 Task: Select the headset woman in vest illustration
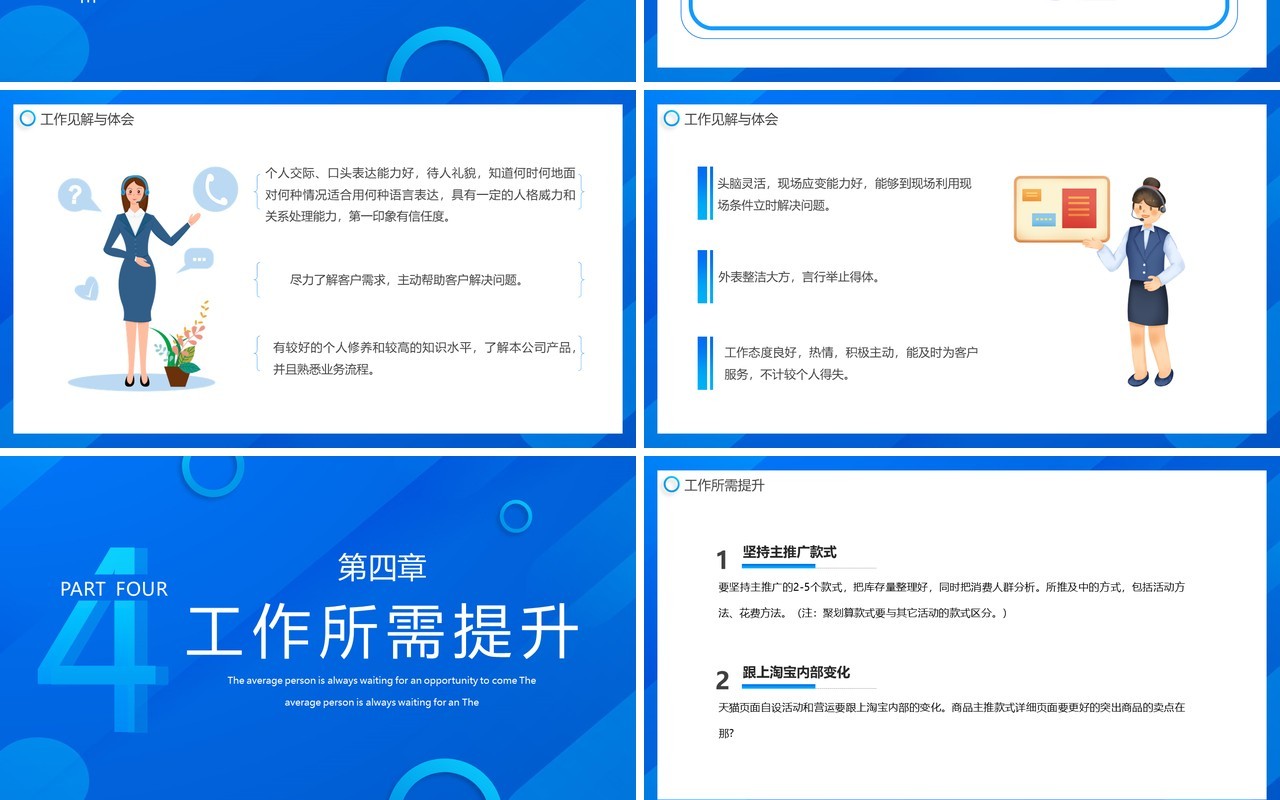(1139, 282)
